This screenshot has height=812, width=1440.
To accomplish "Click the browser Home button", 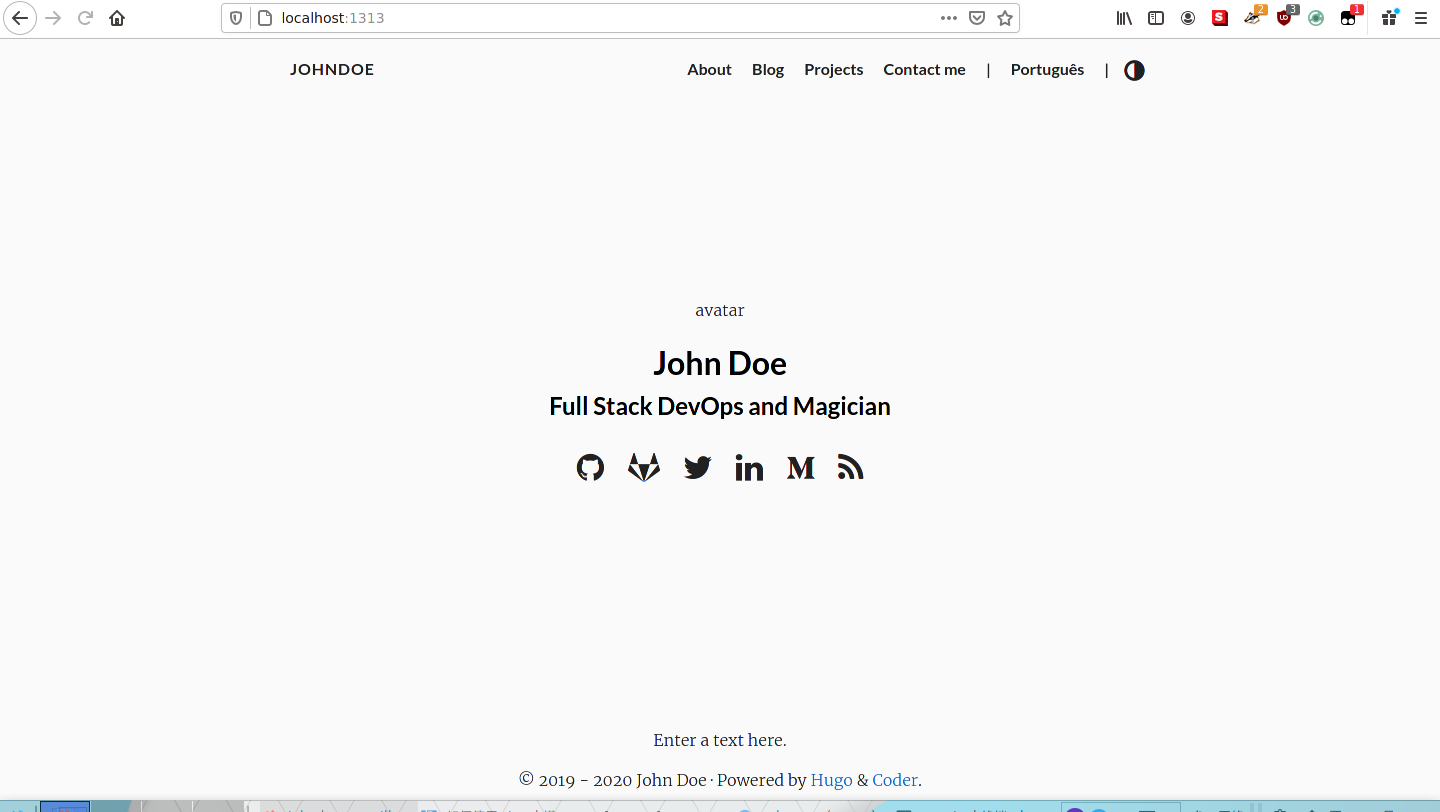I will [117, 18].
